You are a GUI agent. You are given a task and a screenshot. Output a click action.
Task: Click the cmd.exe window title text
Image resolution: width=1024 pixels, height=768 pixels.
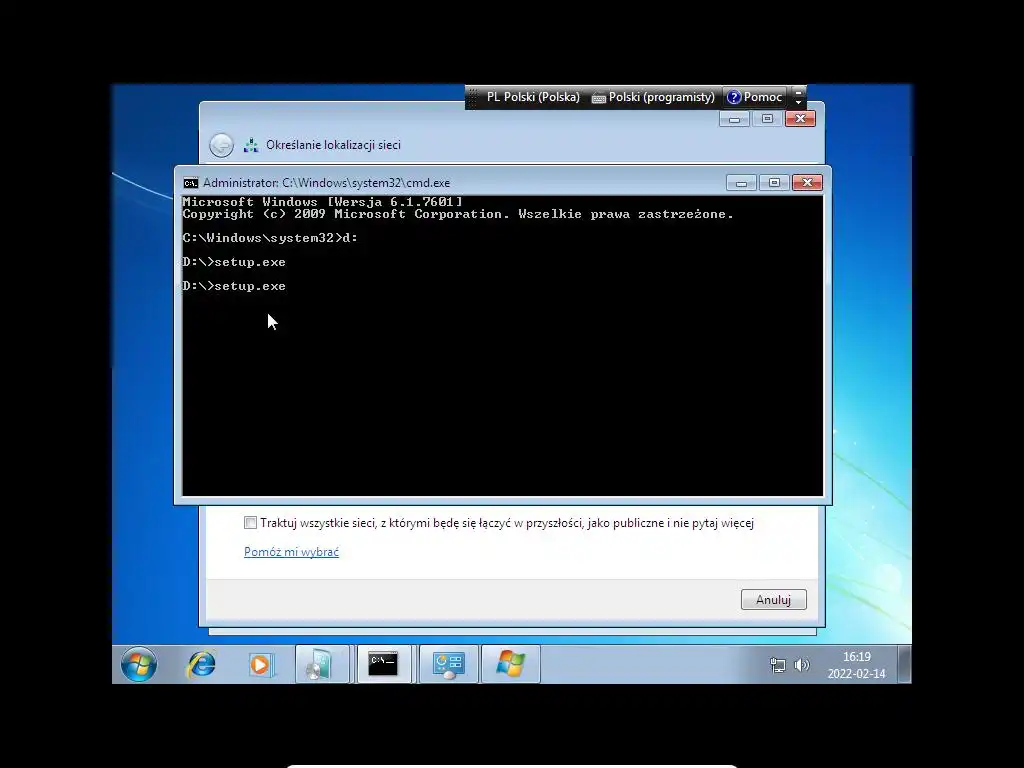click(327, 183)
